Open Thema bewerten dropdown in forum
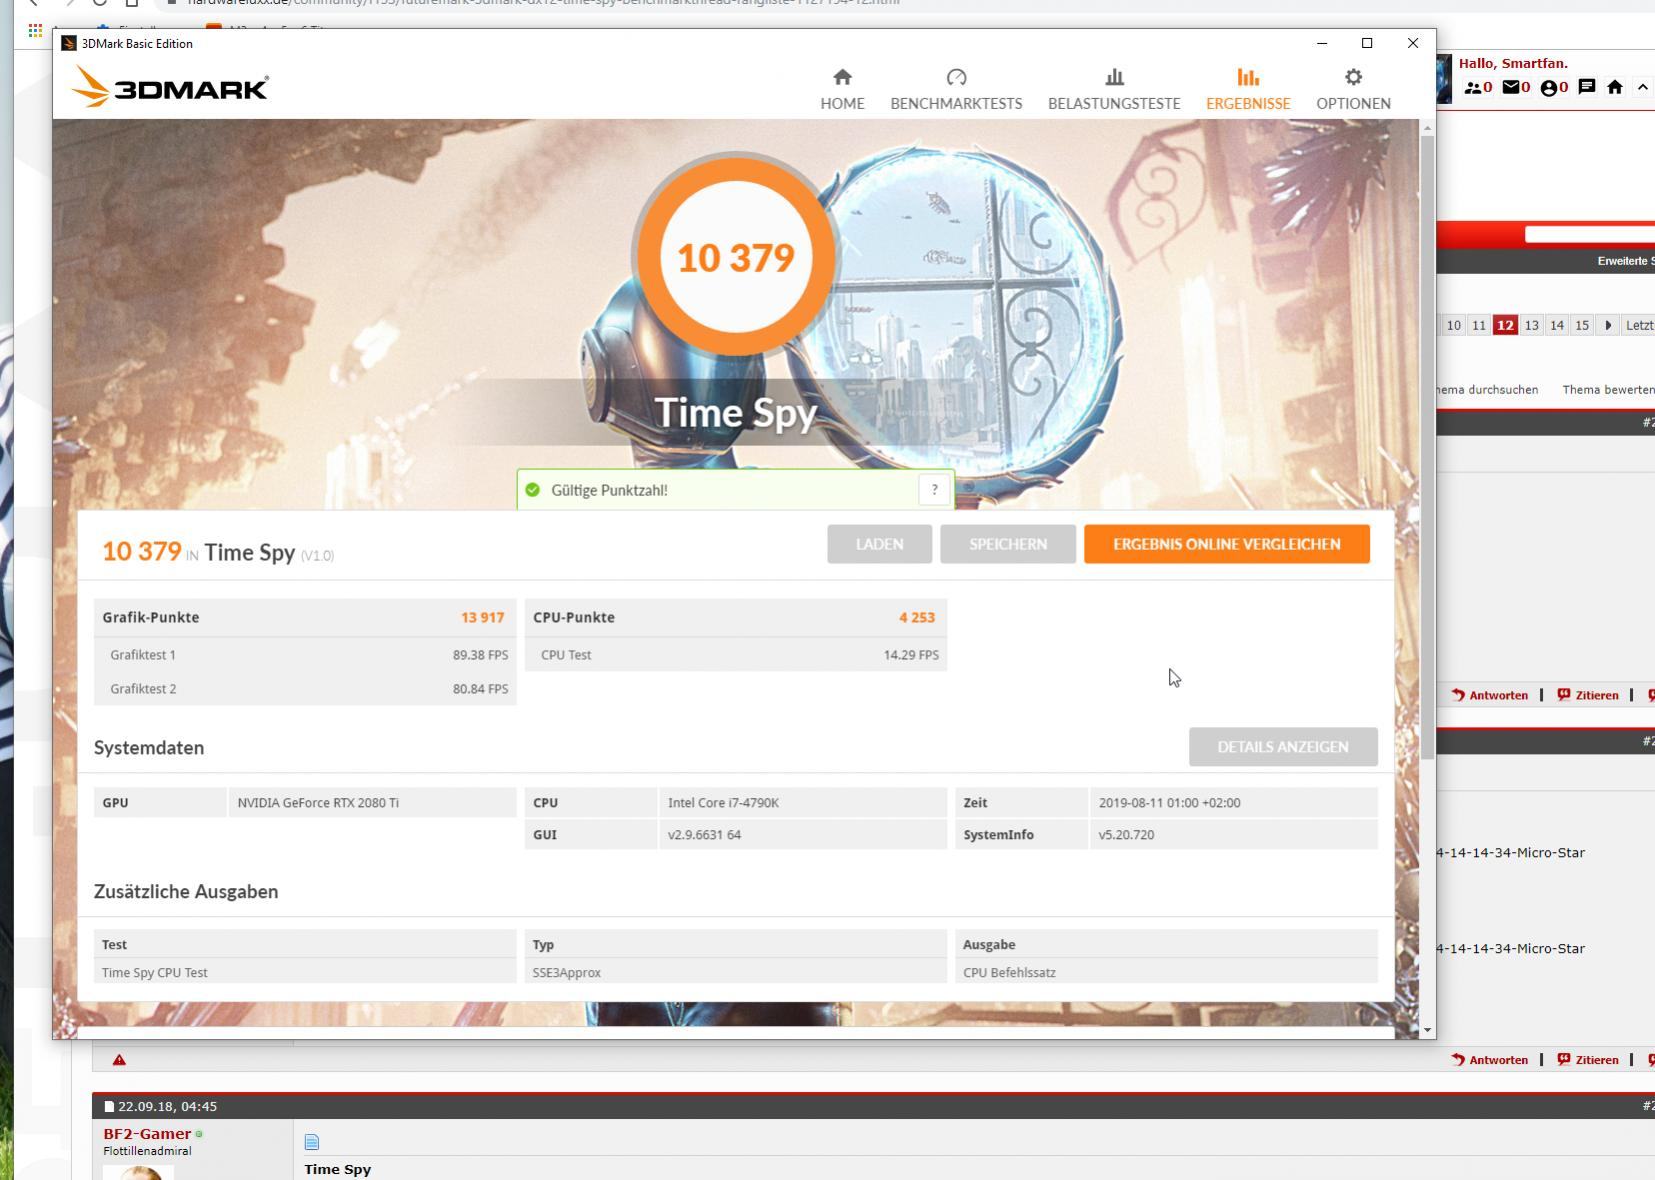The width and height of the screenshot is (1655, 1180). click(x=1608, y=390)
